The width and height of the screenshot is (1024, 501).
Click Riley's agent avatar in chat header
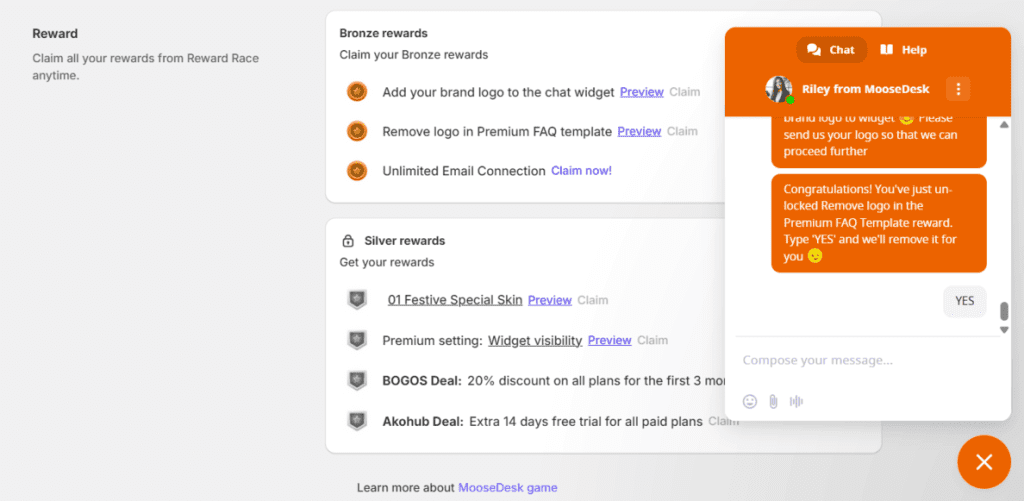pos(779,89)
